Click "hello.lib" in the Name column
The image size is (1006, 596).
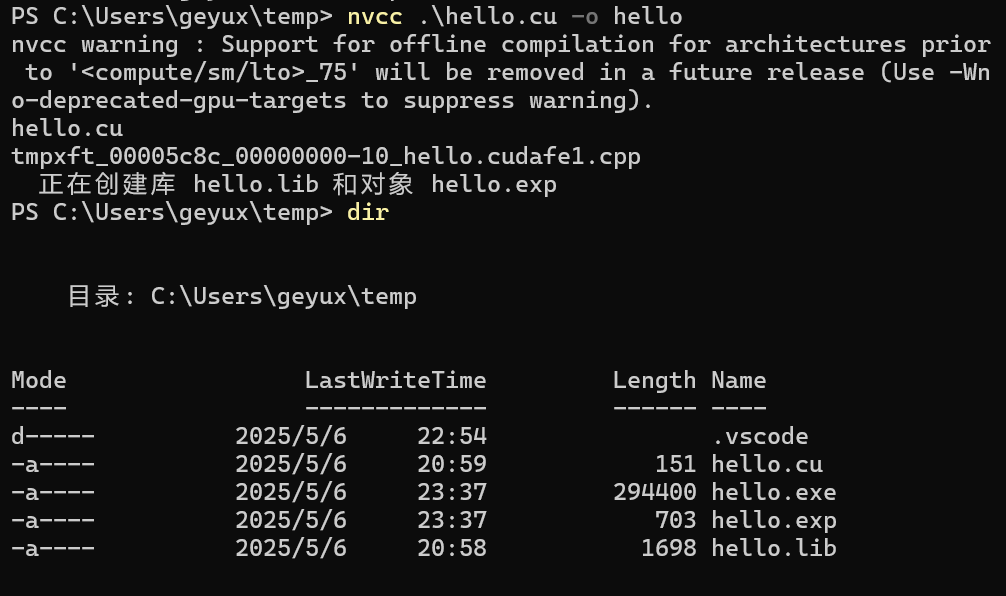[x=774, y=548]
